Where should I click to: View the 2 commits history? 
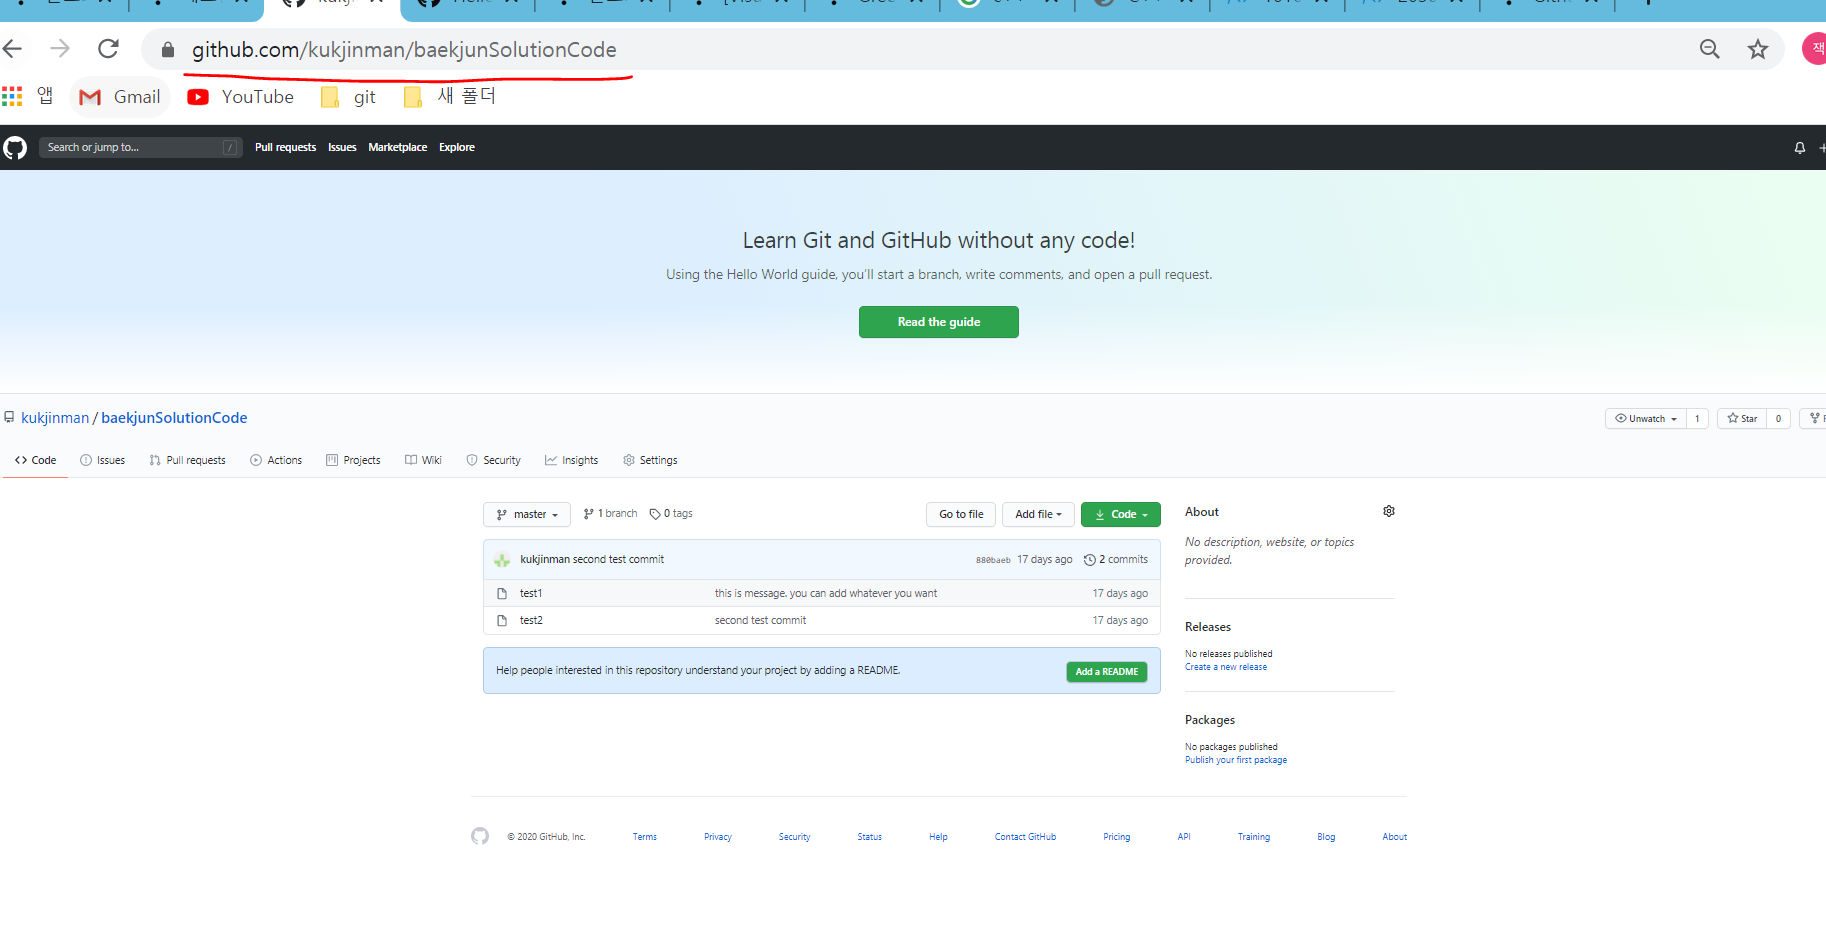pos(1116,560)
